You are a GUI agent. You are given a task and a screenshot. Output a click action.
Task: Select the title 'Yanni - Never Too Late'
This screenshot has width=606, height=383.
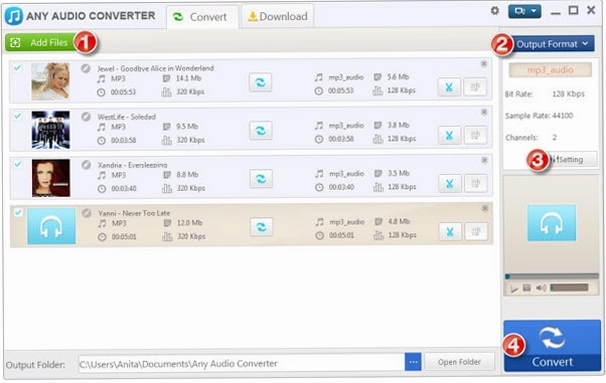pos(134,213)
